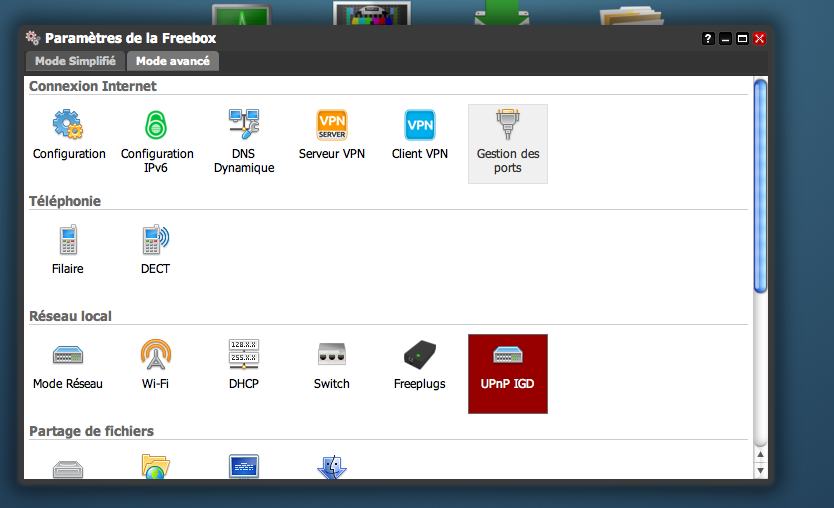Click the blue monitor sharing icon
Screen dimensions: 834x508
(x=244, y=467)
